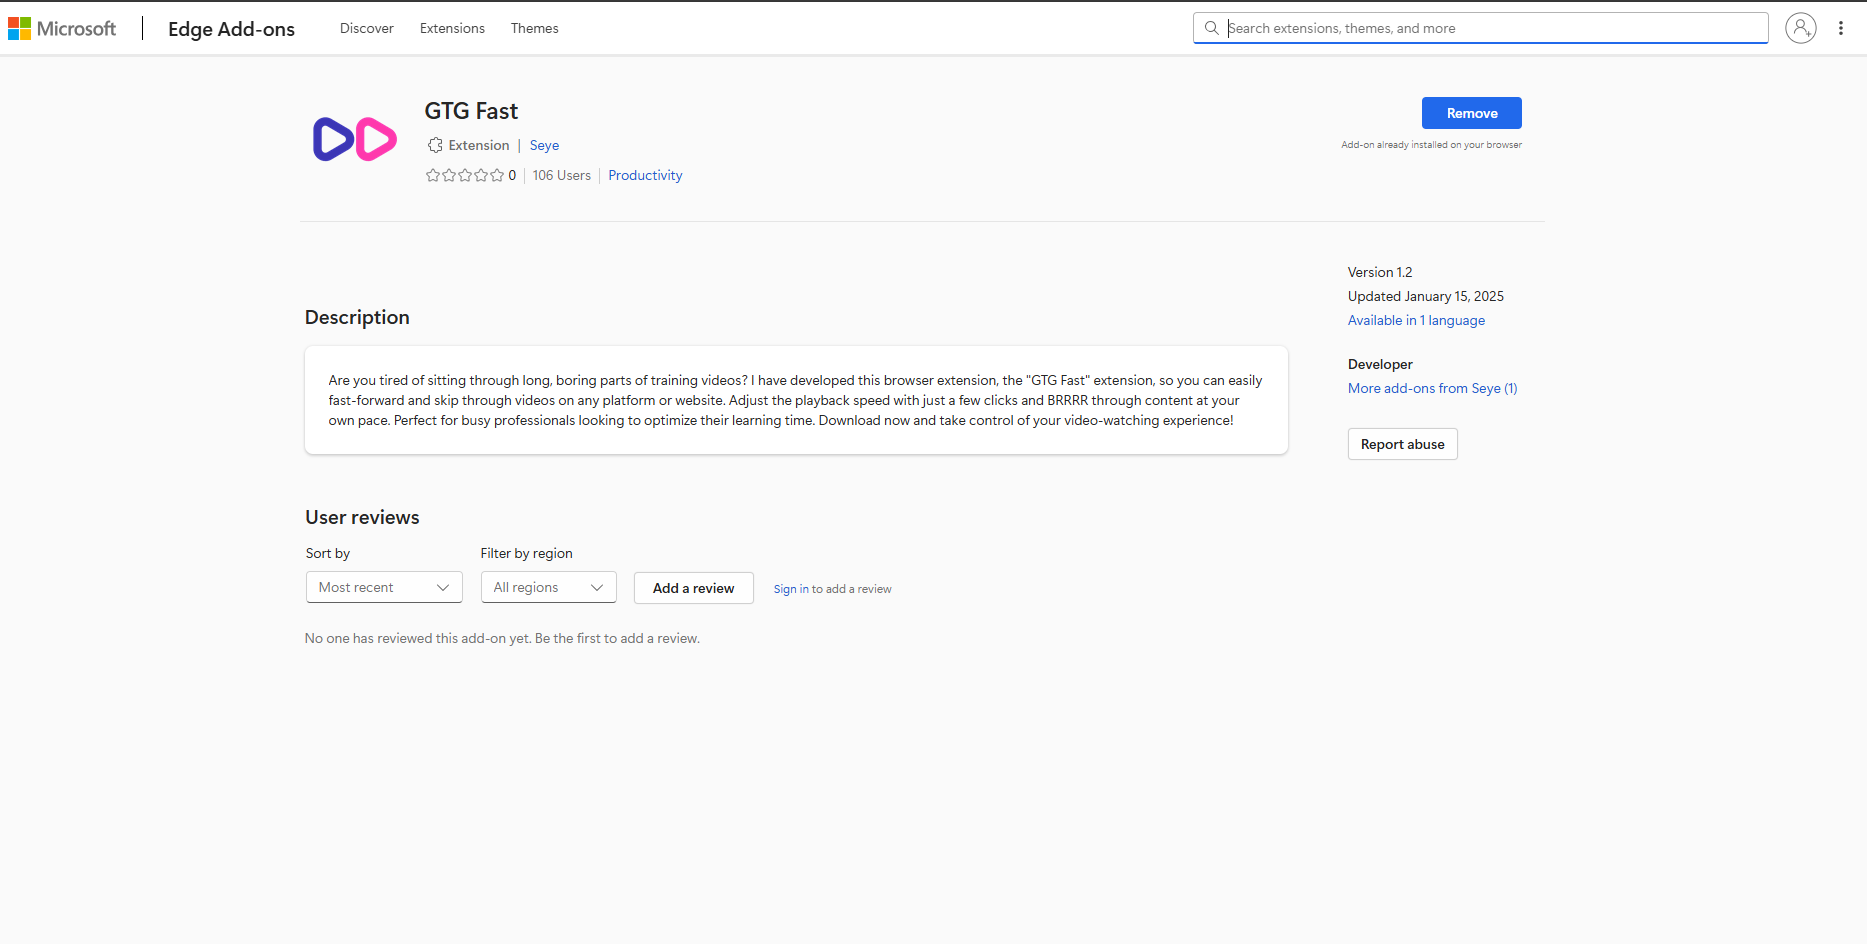Open the Productivity category link

(x=645, y=175)
